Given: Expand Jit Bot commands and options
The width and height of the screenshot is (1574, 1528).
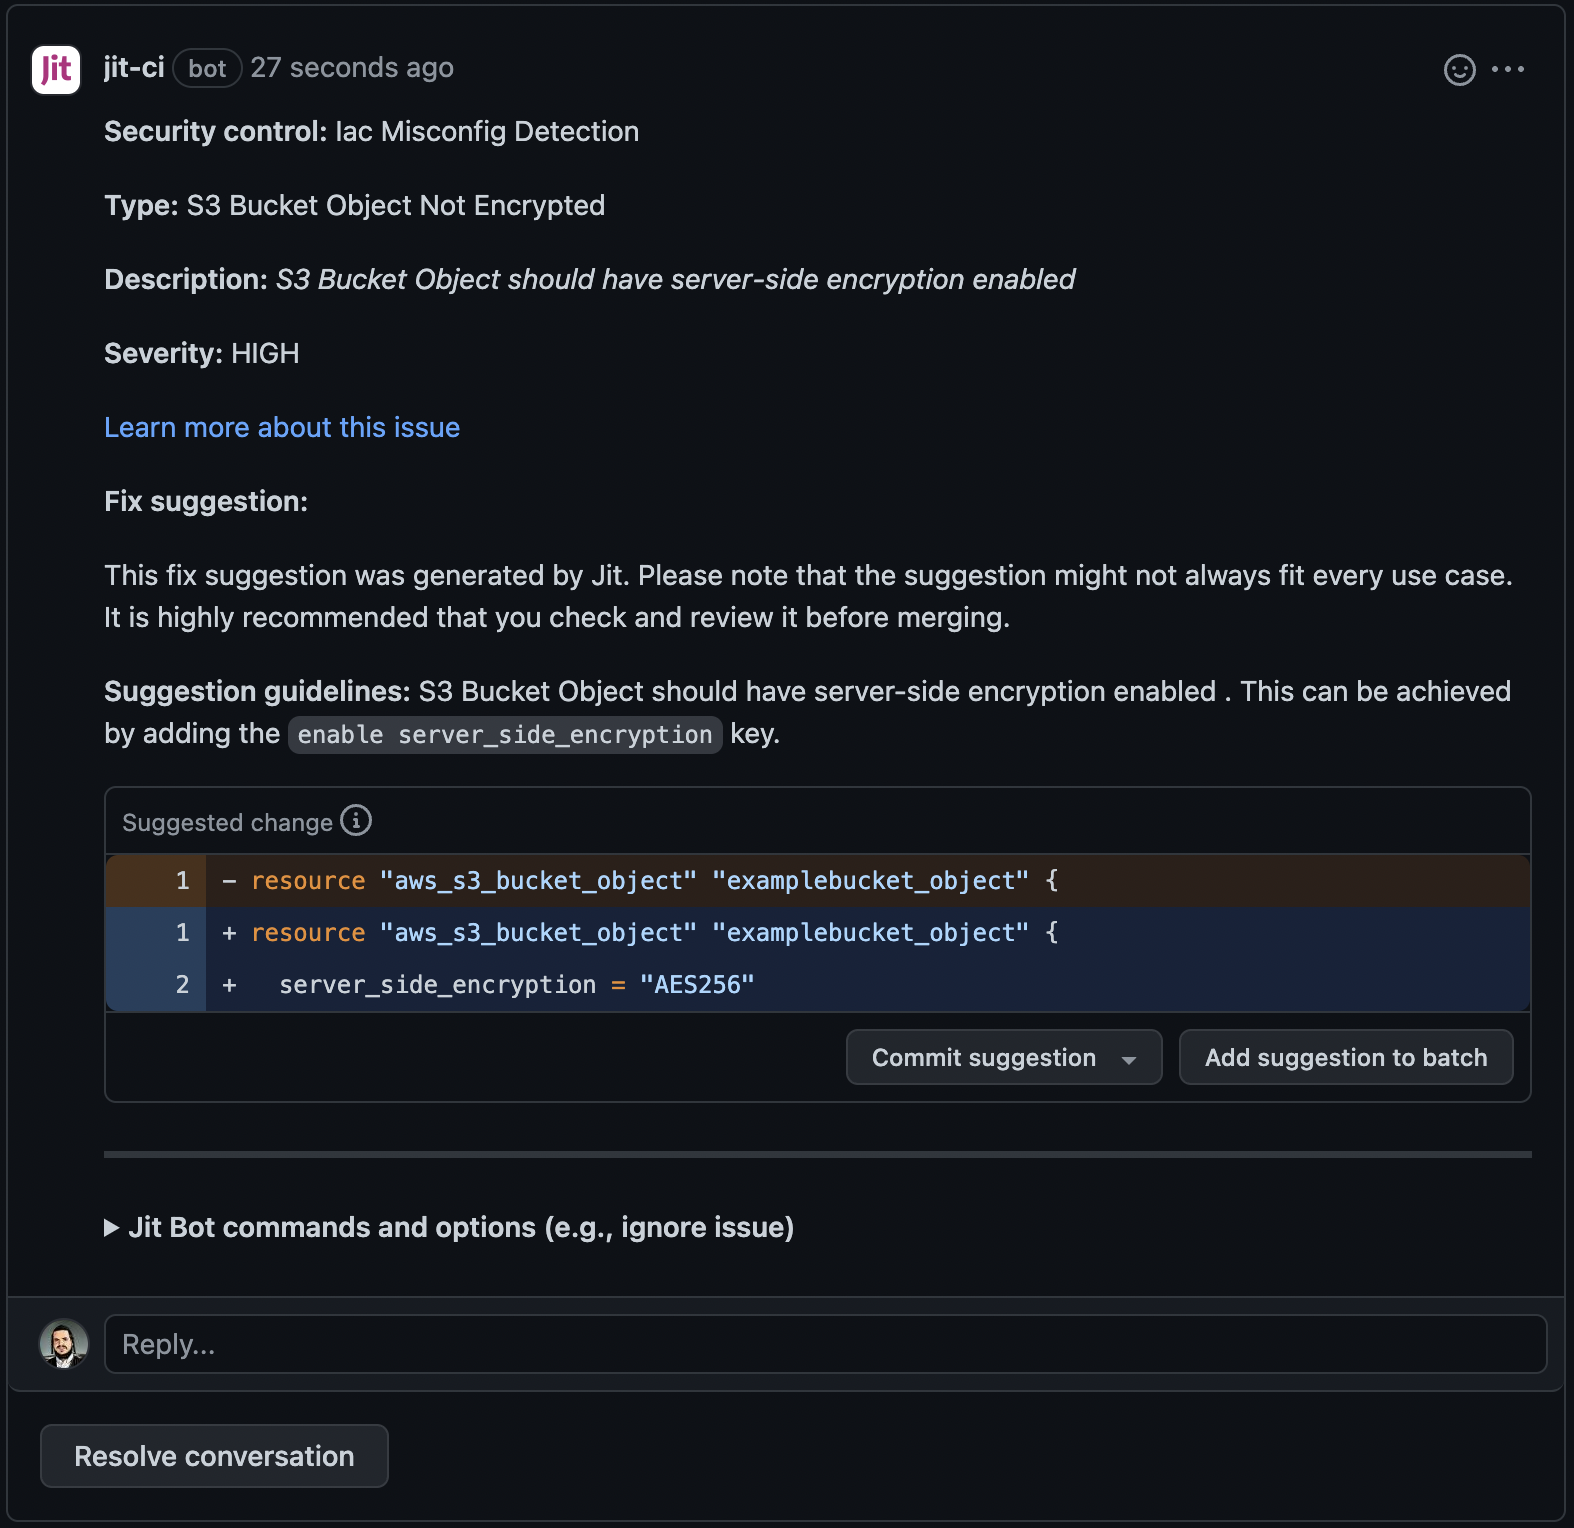Looking at the screenshot, I should 449,1228.
